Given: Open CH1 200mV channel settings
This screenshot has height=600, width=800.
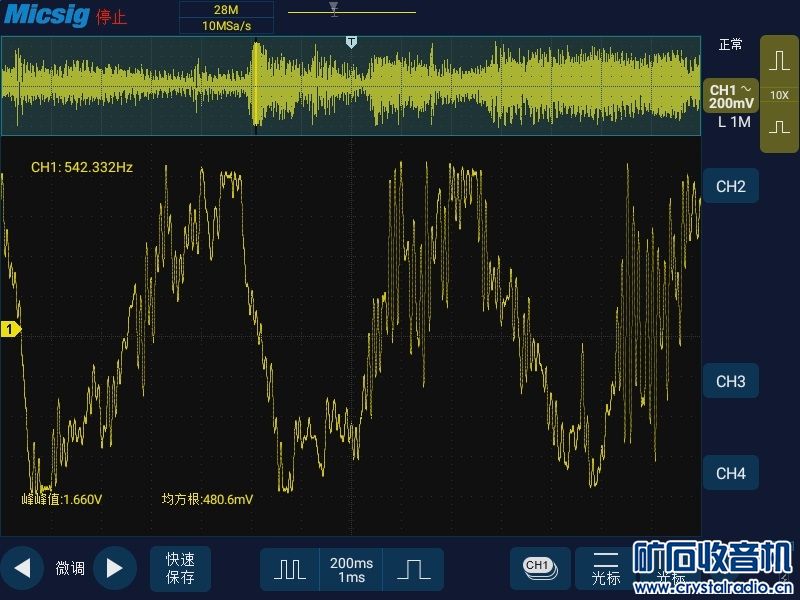Looking at the screenshot, I should [731, 96].
